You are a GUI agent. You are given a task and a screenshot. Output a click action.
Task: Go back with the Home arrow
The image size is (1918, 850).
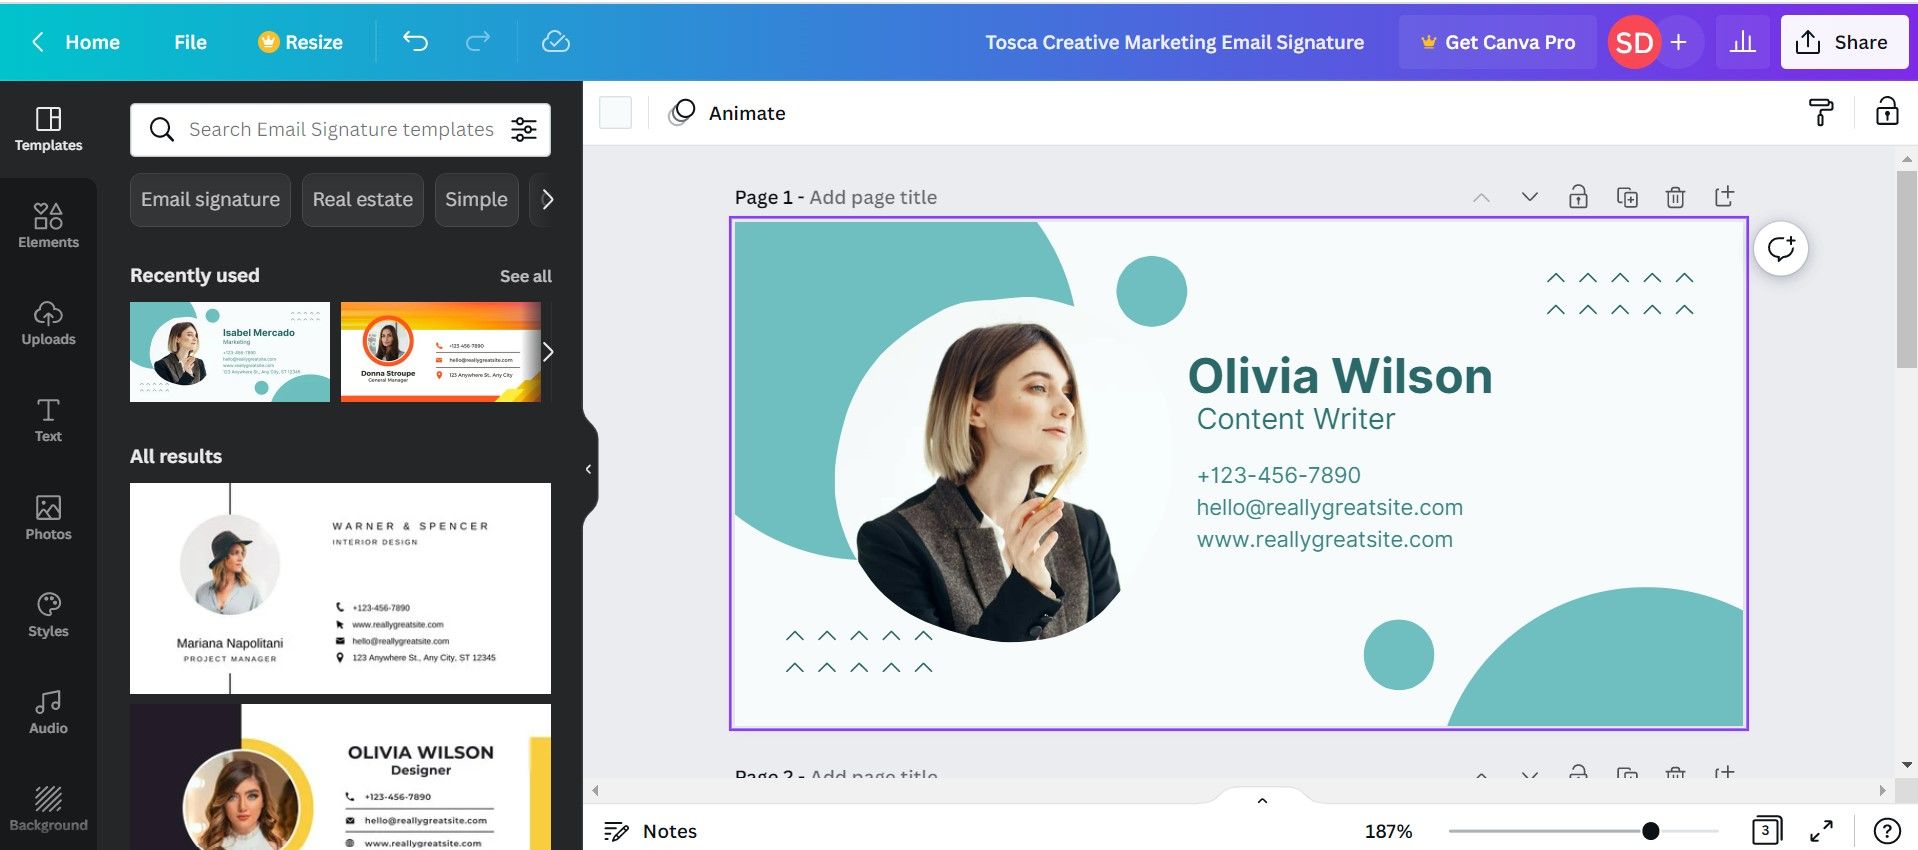coord(75,42)
